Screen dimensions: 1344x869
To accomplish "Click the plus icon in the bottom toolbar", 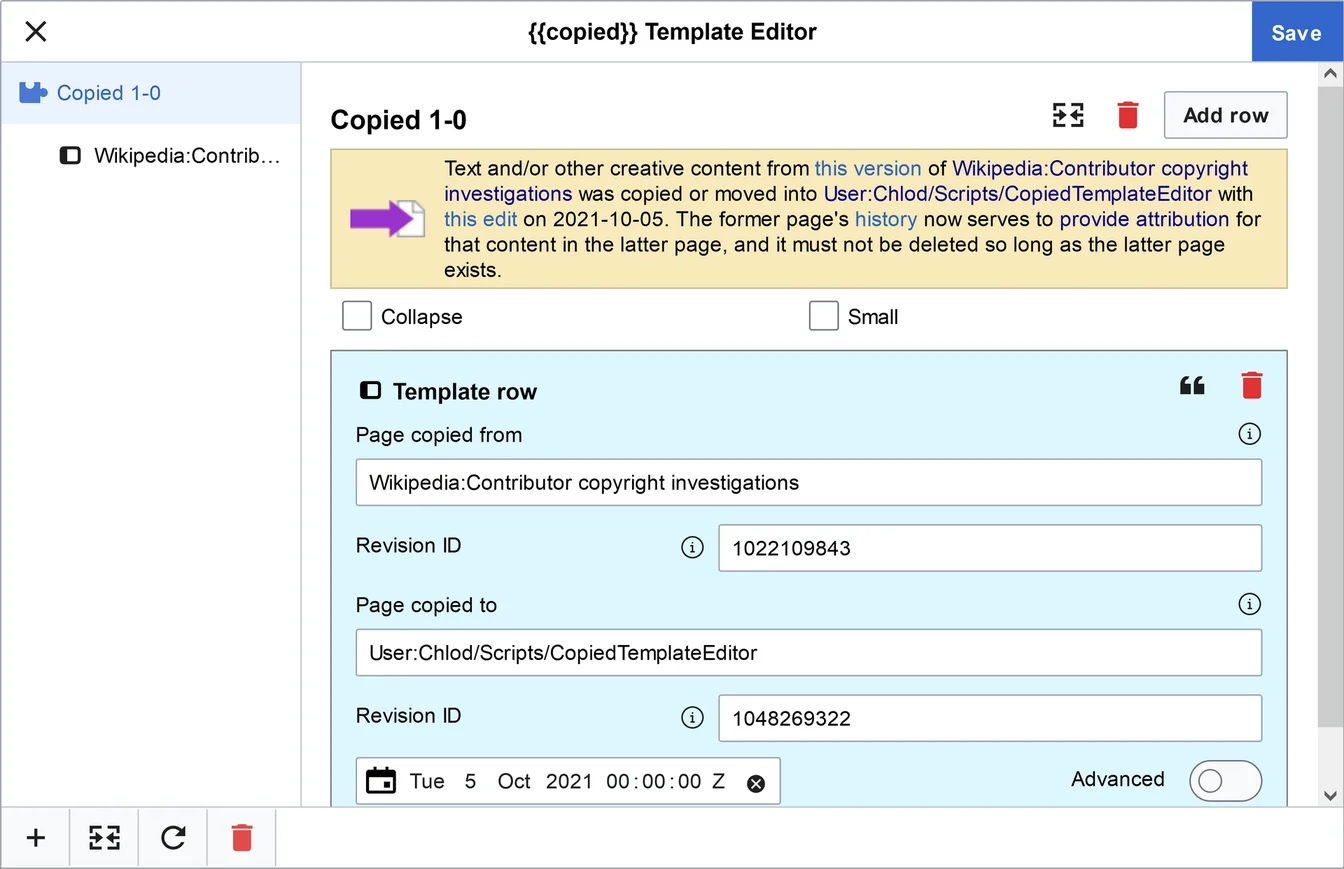I will pos(35,837).
